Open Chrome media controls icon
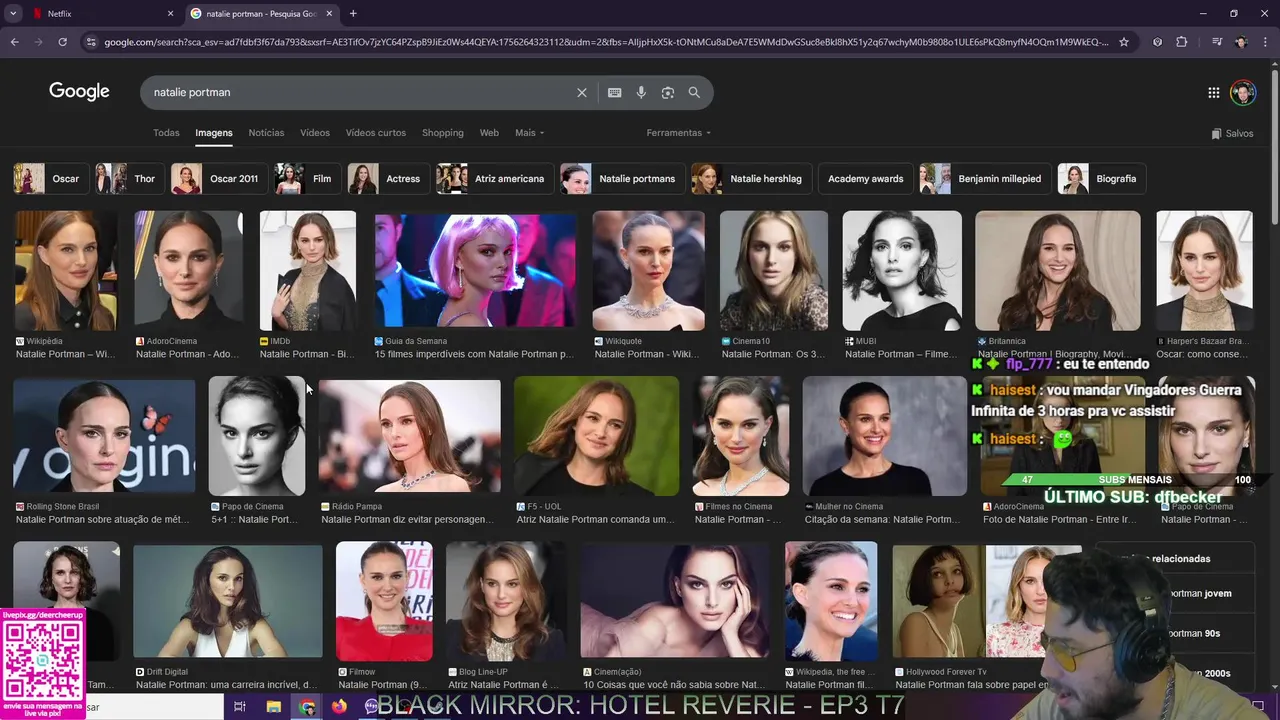Image resolution: width=1280 pixels, height=720 pixels. click(1216, 42)
